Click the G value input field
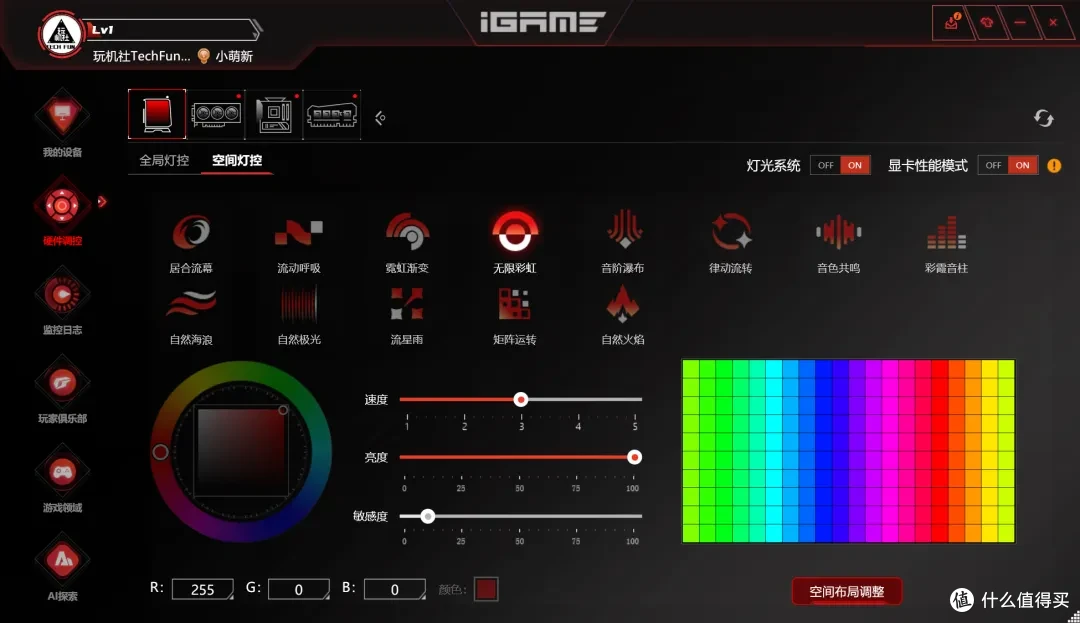 299,589
